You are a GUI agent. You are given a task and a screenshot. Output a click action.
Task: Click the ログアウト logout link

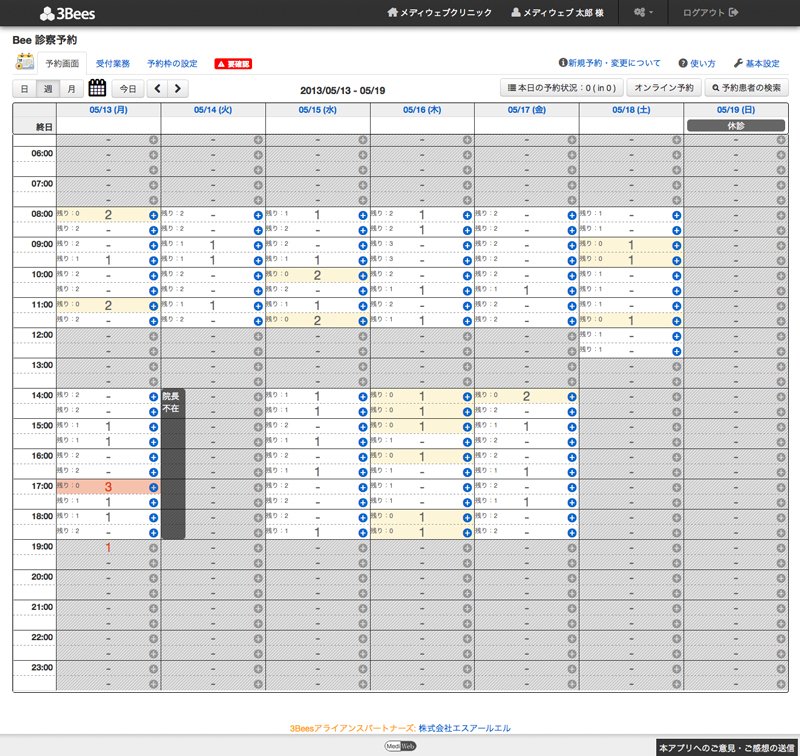[x=710, y=12]
